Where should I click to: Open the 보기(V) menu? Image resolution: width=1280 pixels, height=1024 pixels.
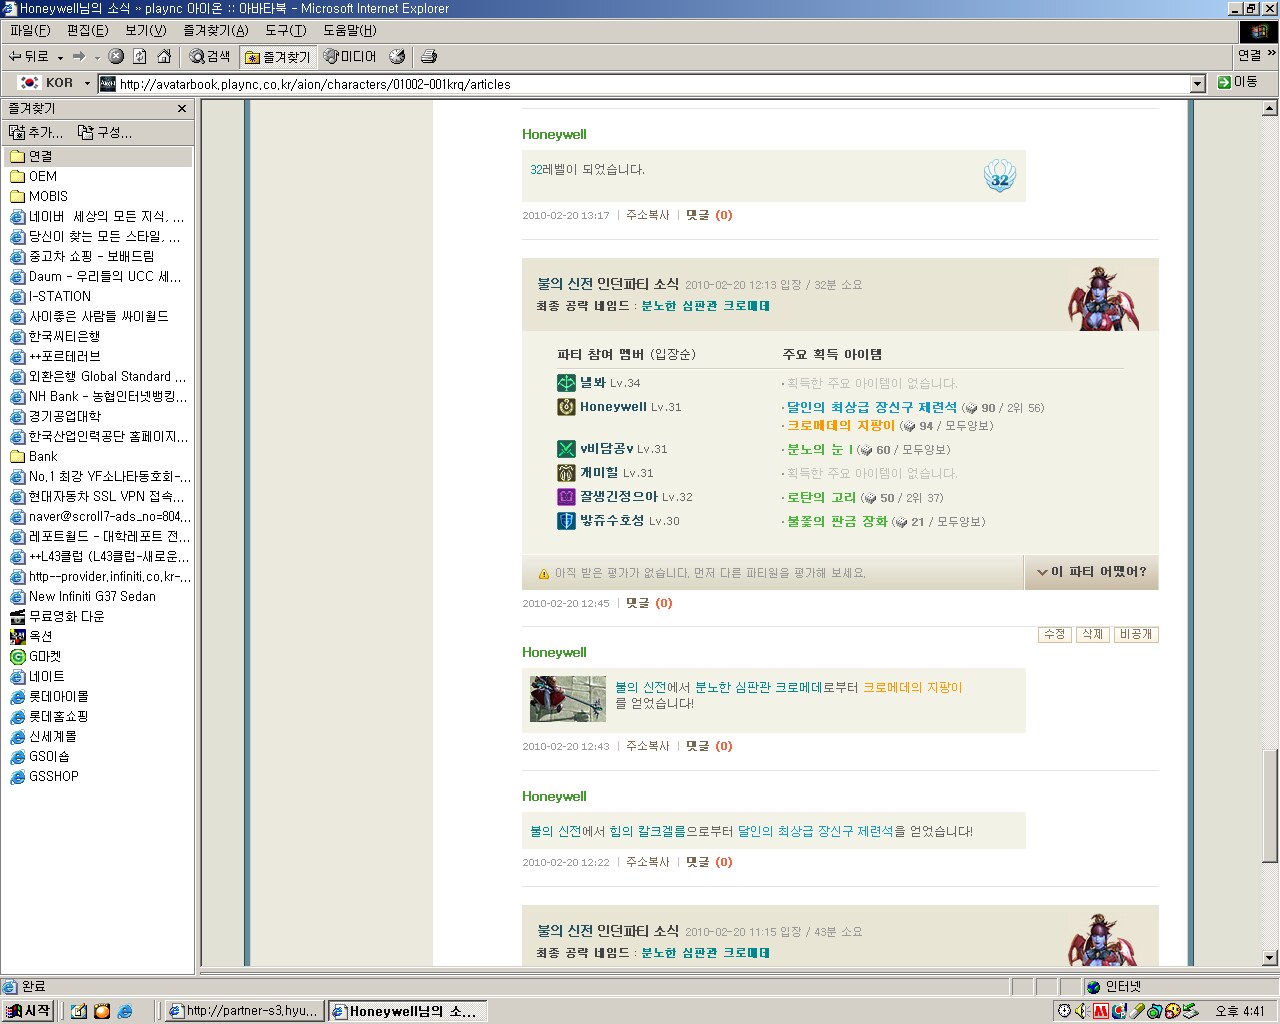click(x=146, y=31)
